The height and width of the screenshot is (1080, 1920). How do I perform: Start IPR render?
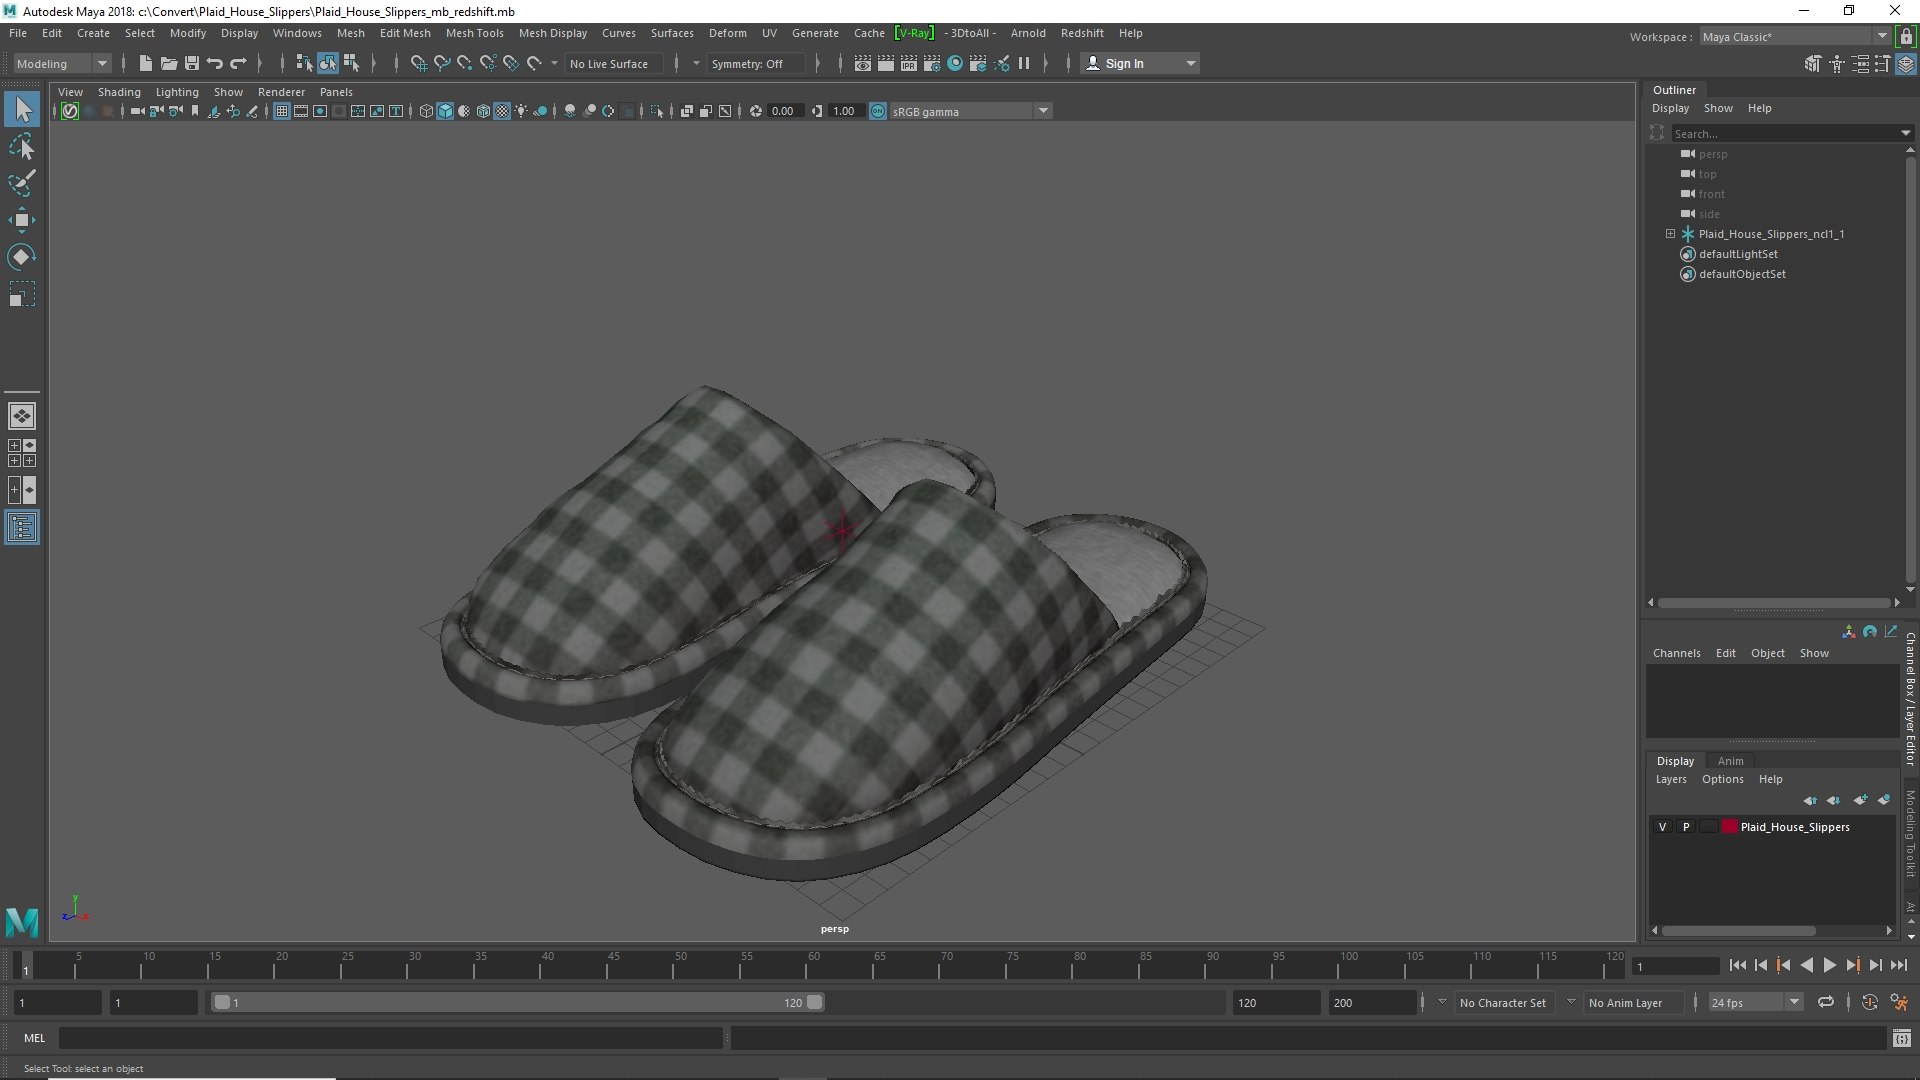point(909,63)
